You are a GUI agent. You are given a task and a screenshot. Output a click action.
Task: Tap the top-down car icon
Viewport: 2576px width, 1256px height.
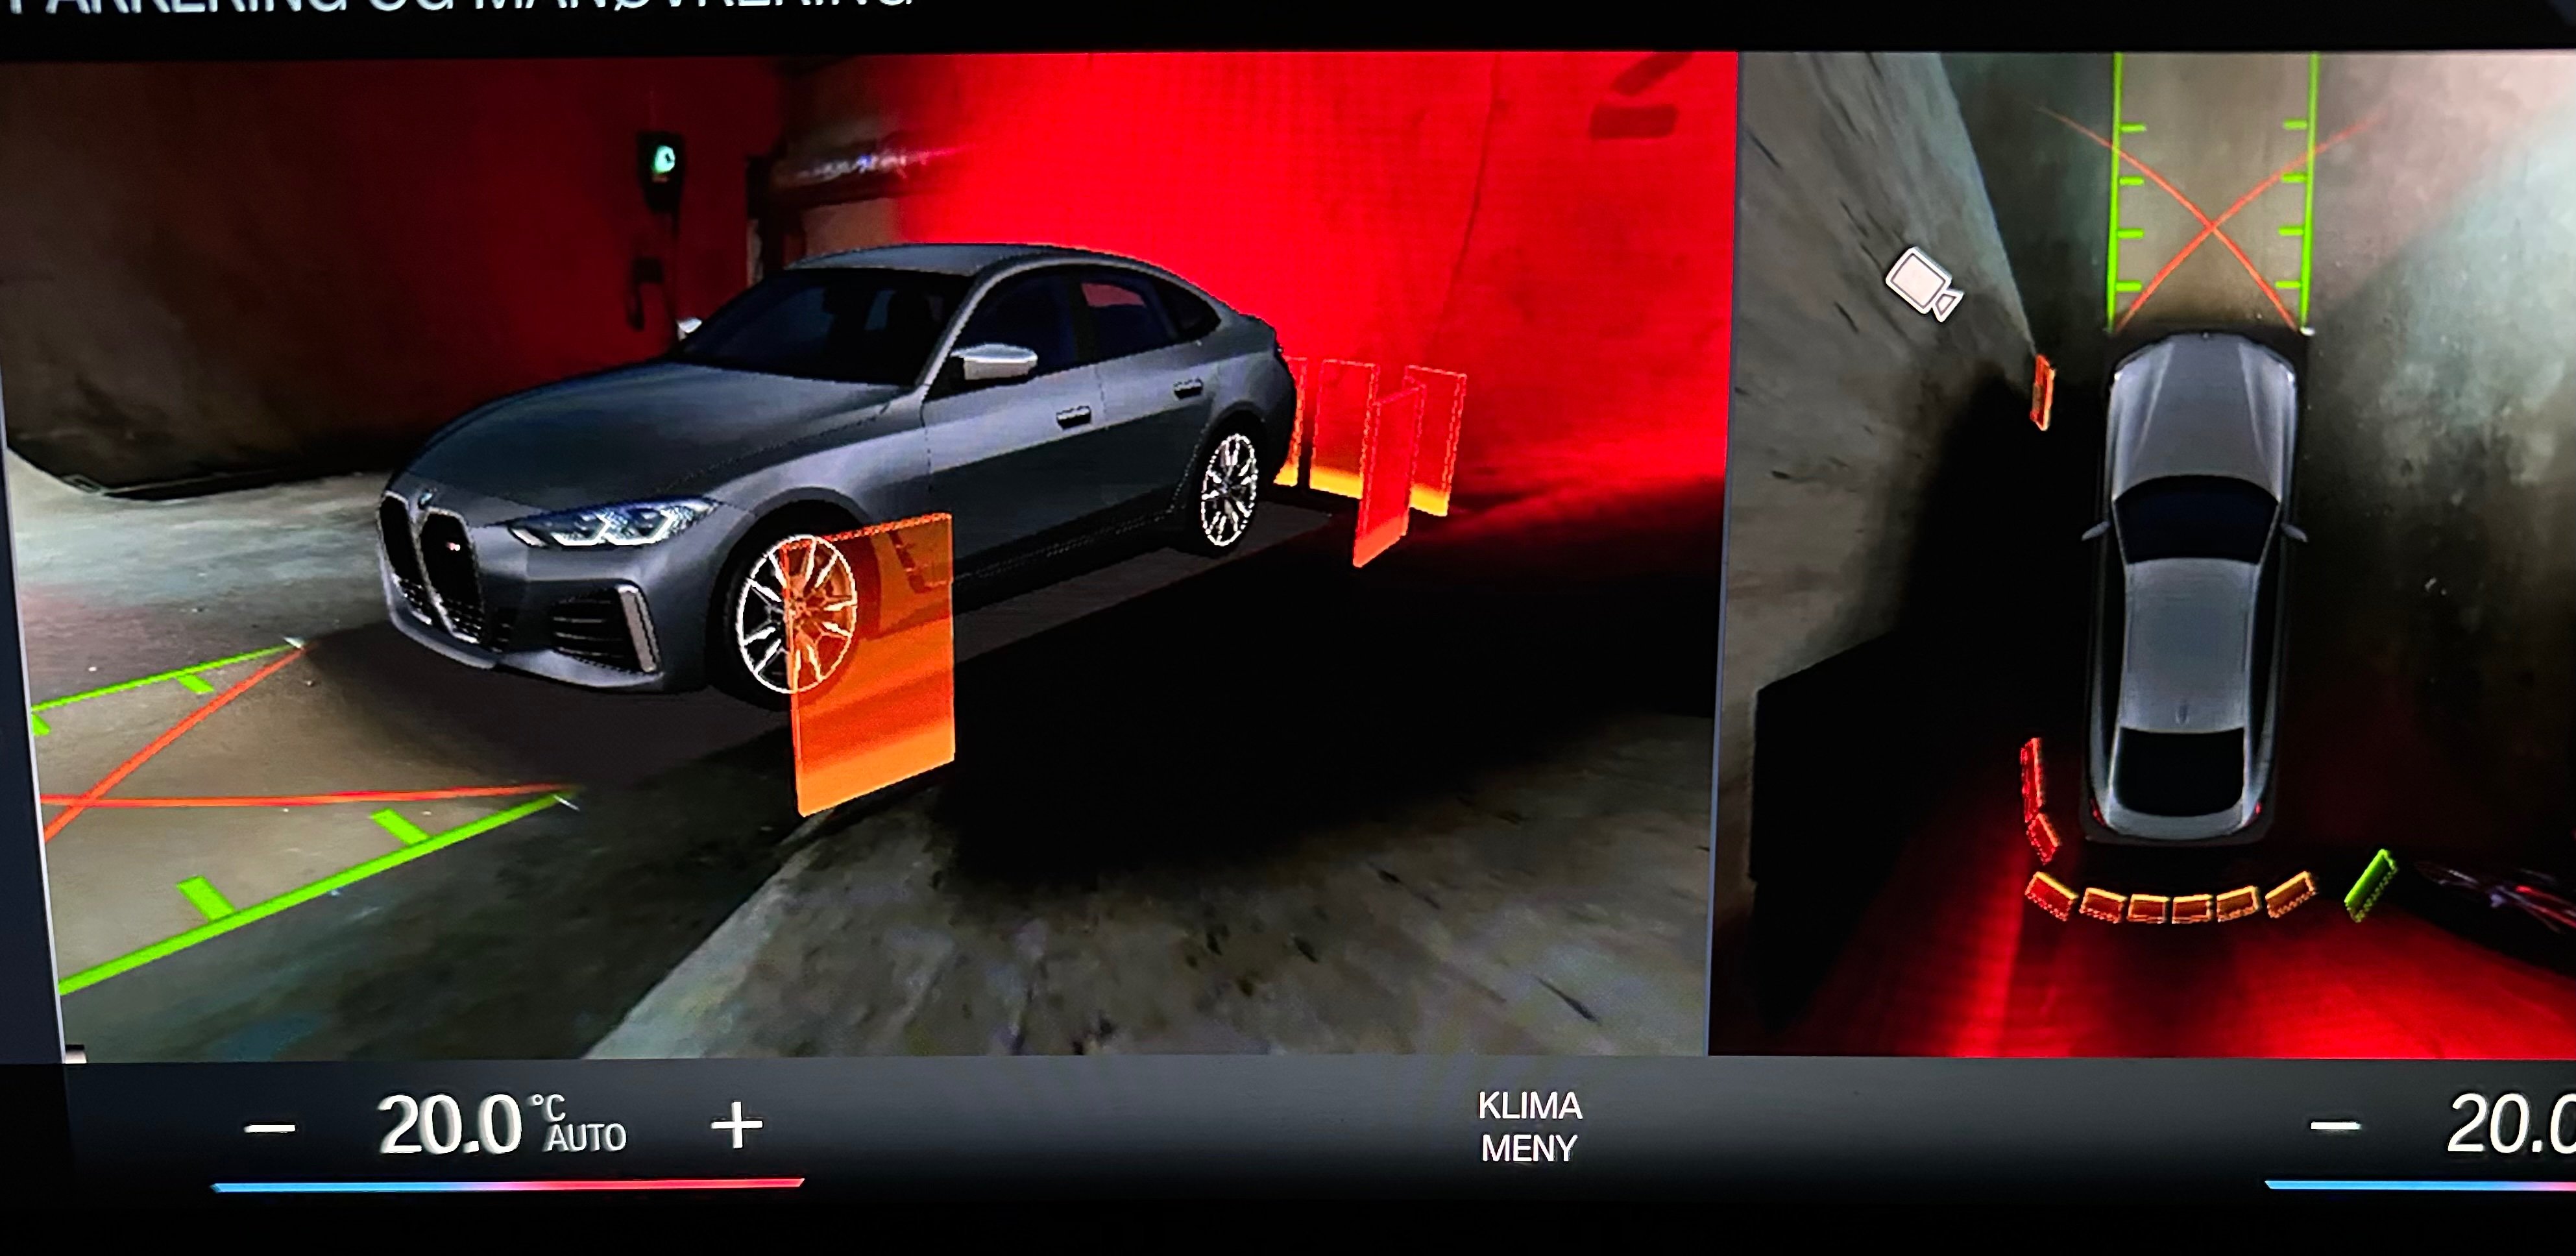click(2196, 588)
